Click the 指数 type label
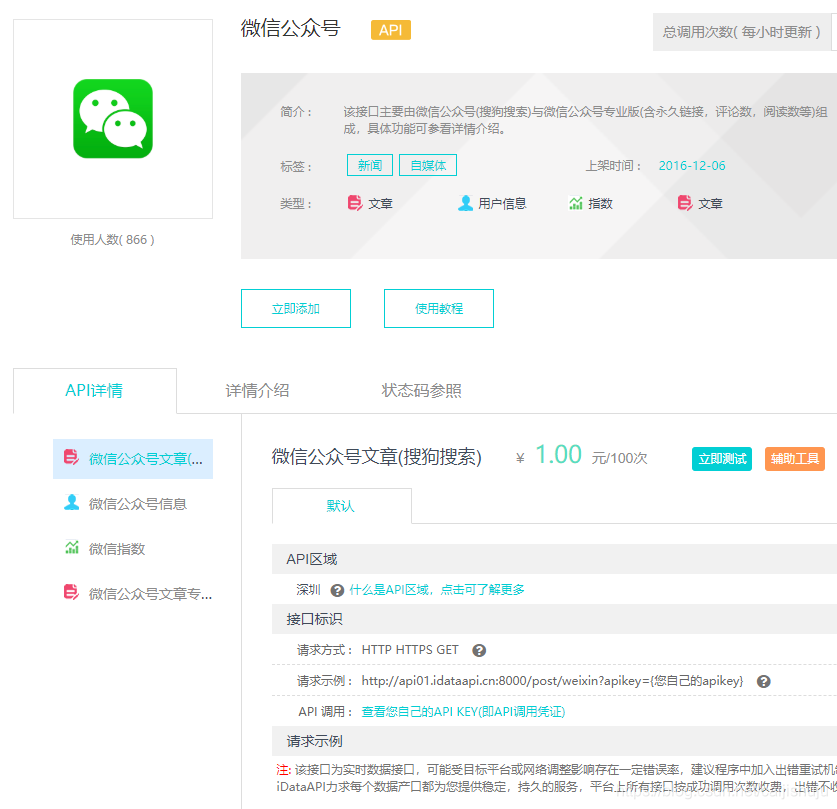The width and height of the screenshot is (837, 809). point(600,203)
